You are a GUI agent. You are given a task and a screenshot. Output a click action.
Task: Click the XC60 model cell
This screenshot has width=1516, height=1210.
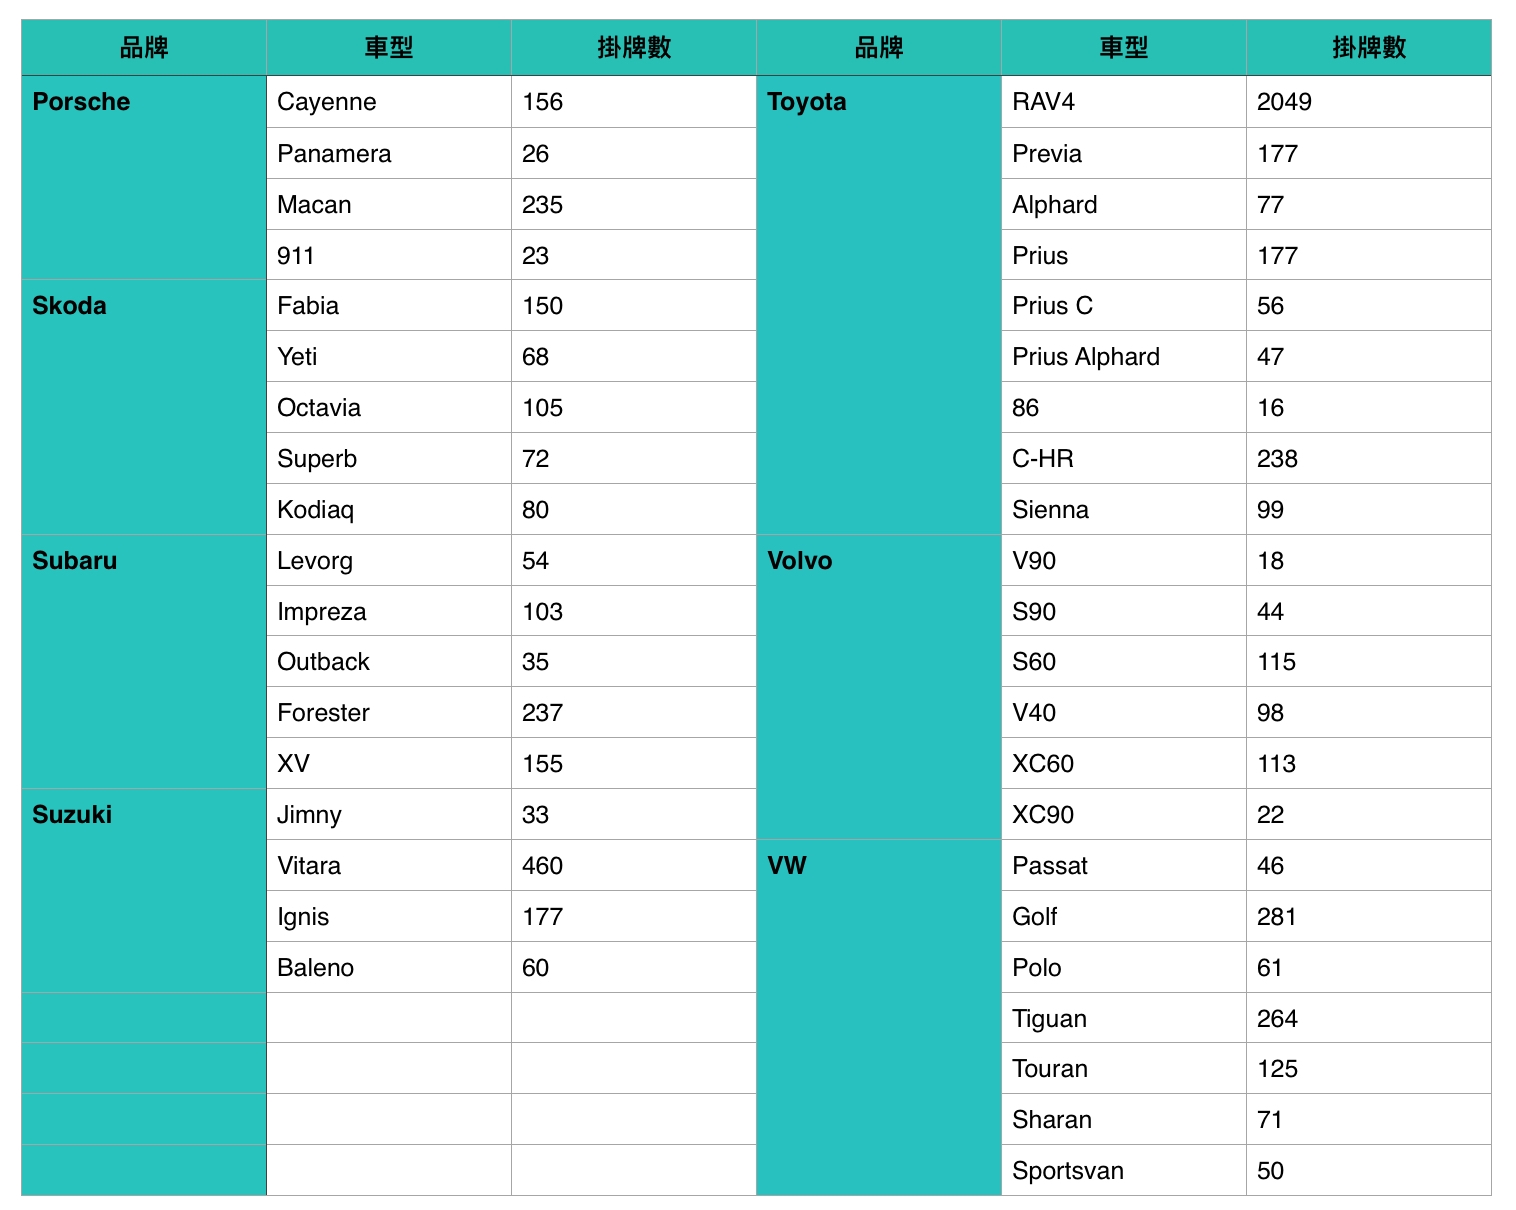(1124, 764)
